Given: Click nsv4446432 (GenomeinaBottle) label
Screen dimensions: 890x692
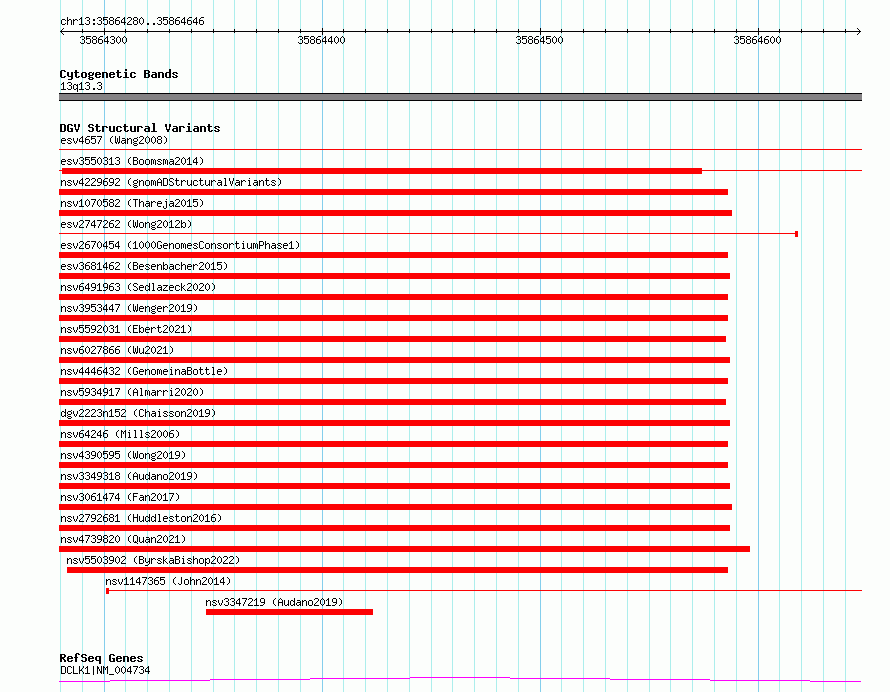Looking at the screenshot, I should click(x=144, y=371).
